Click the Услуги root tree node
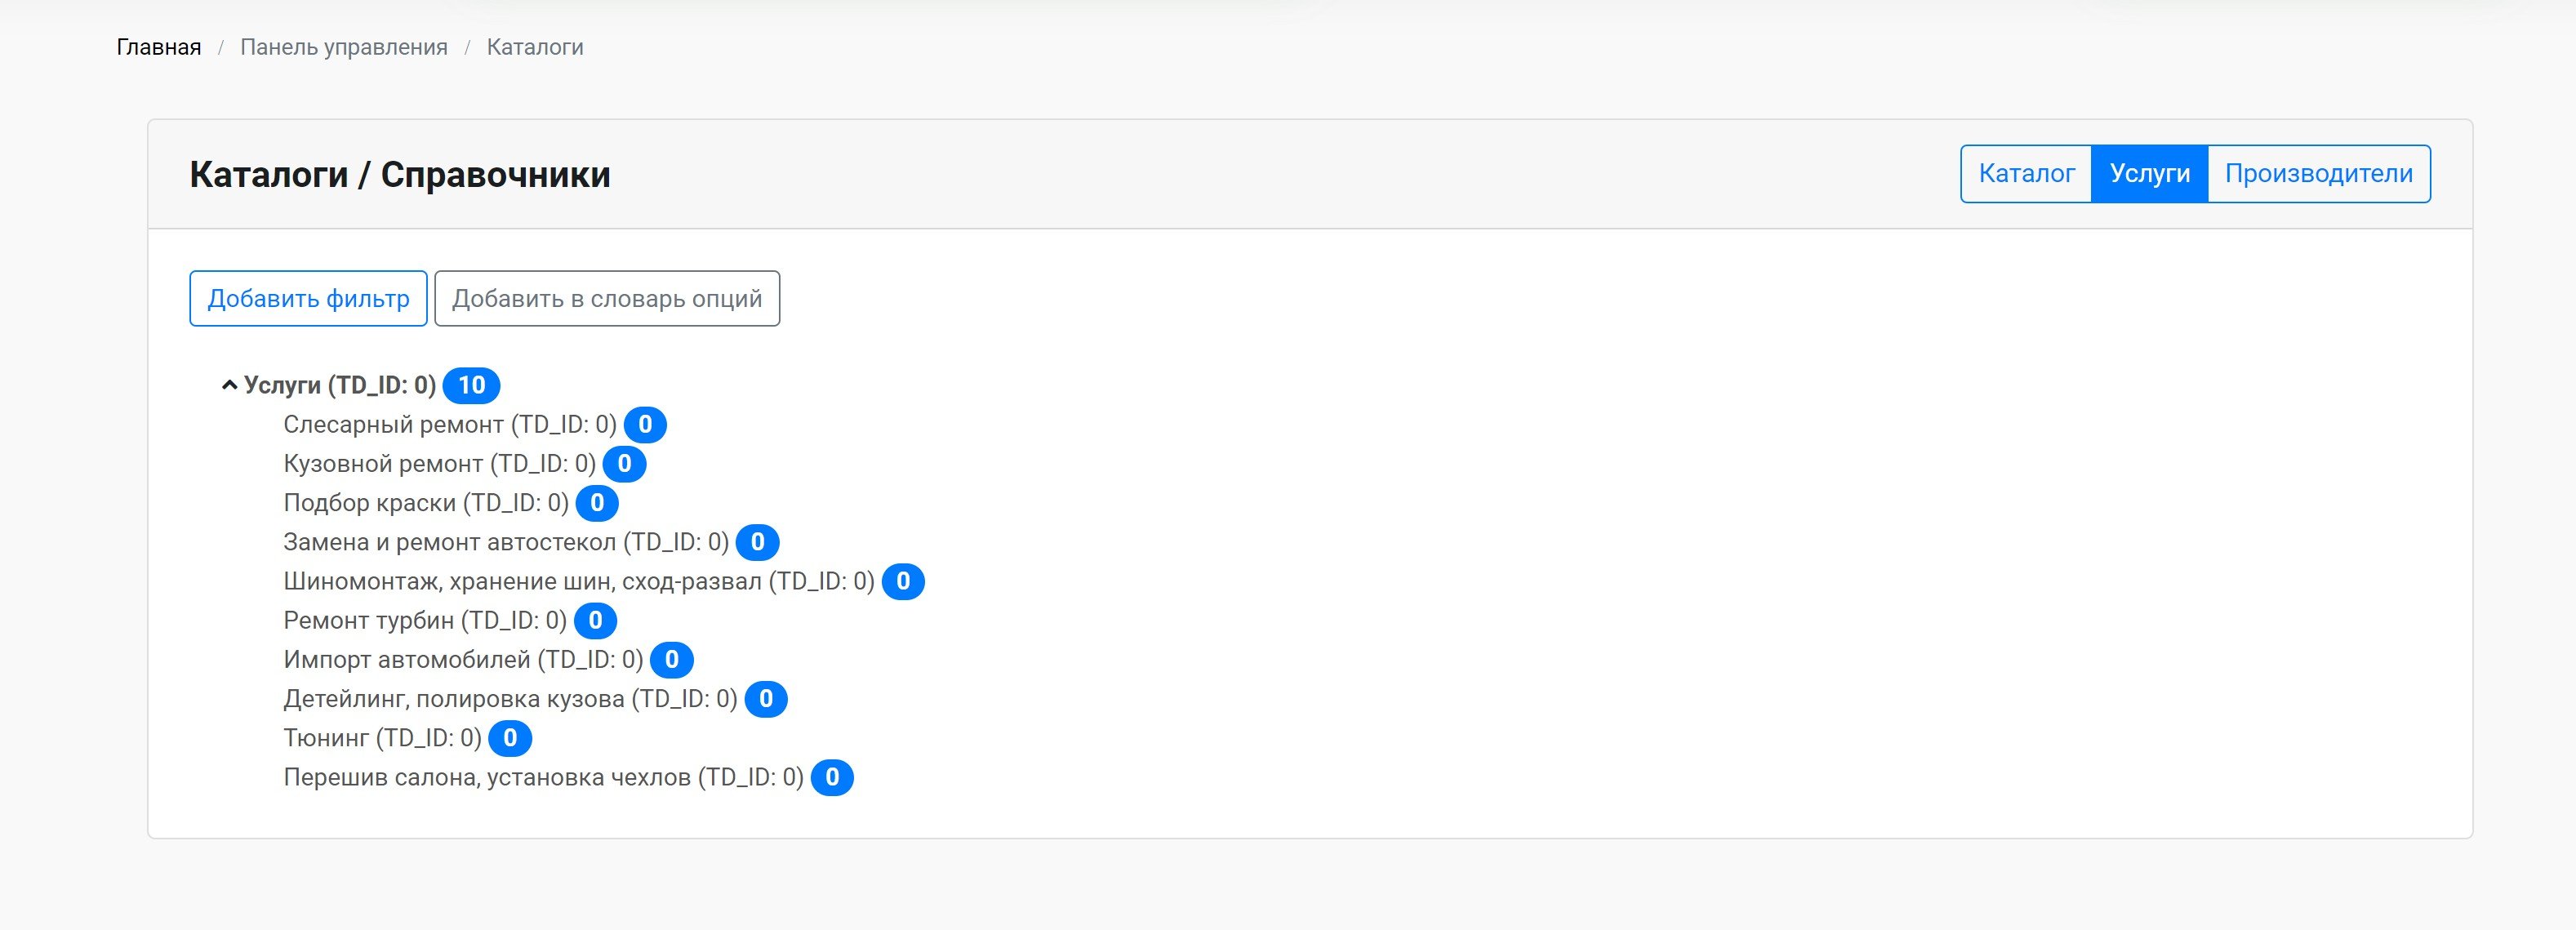Screen dimensions: 2576x930 click(340, 385)
